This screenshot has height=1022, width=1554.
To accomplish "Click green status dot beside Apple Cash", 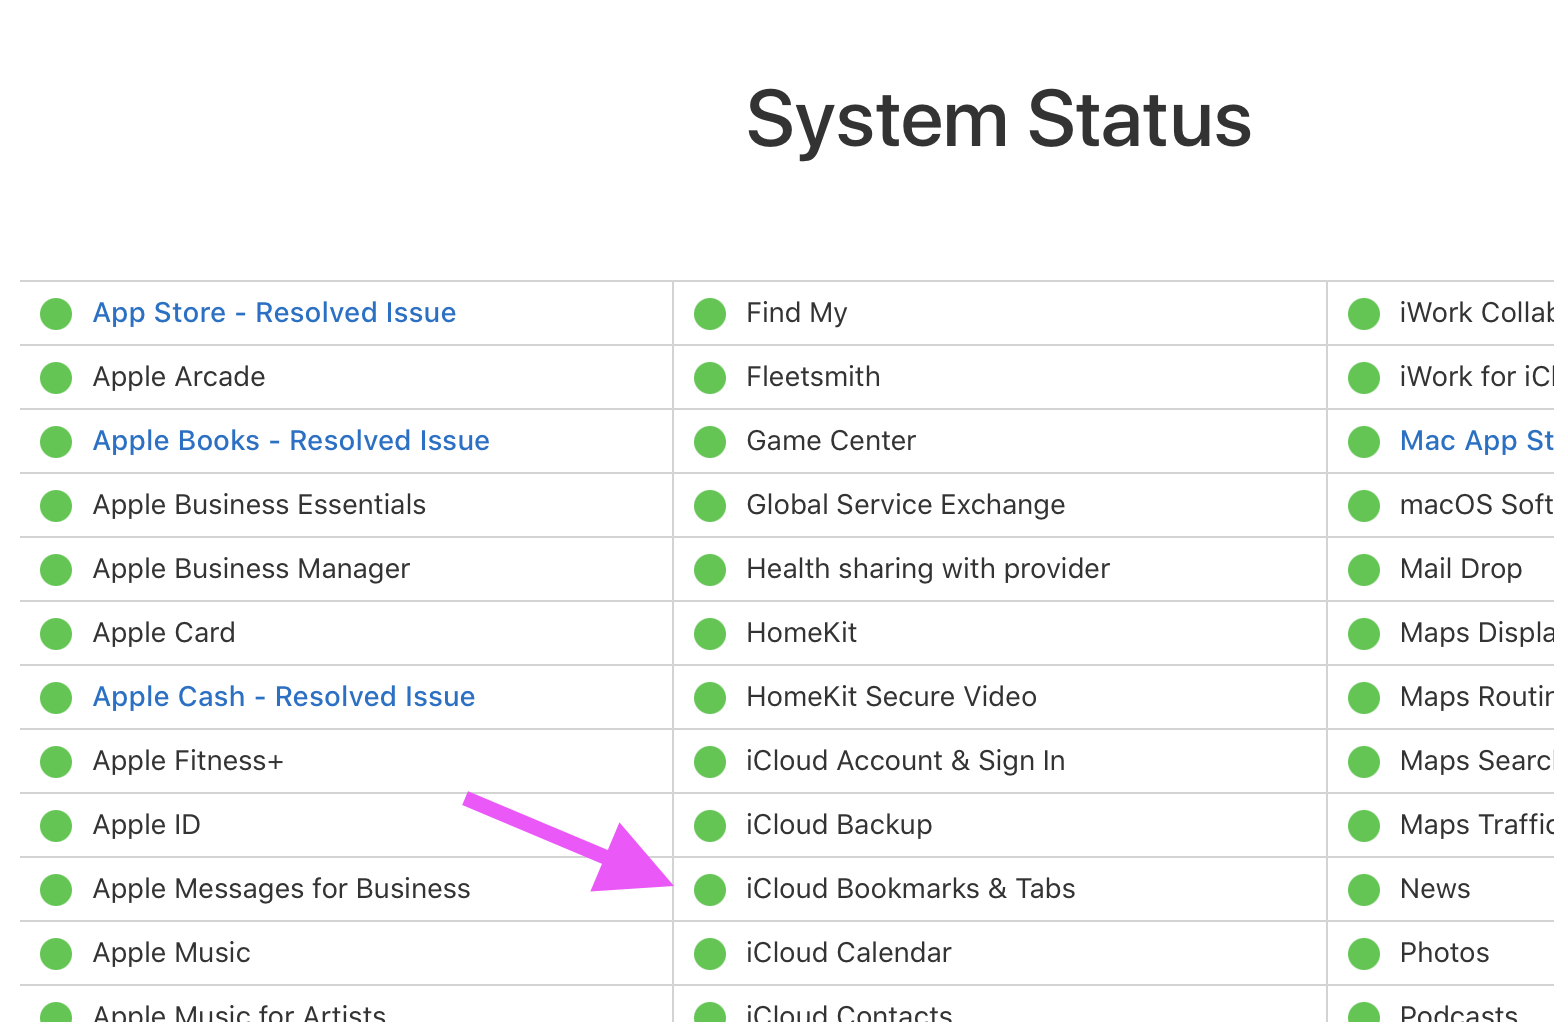I will [56, 698].
